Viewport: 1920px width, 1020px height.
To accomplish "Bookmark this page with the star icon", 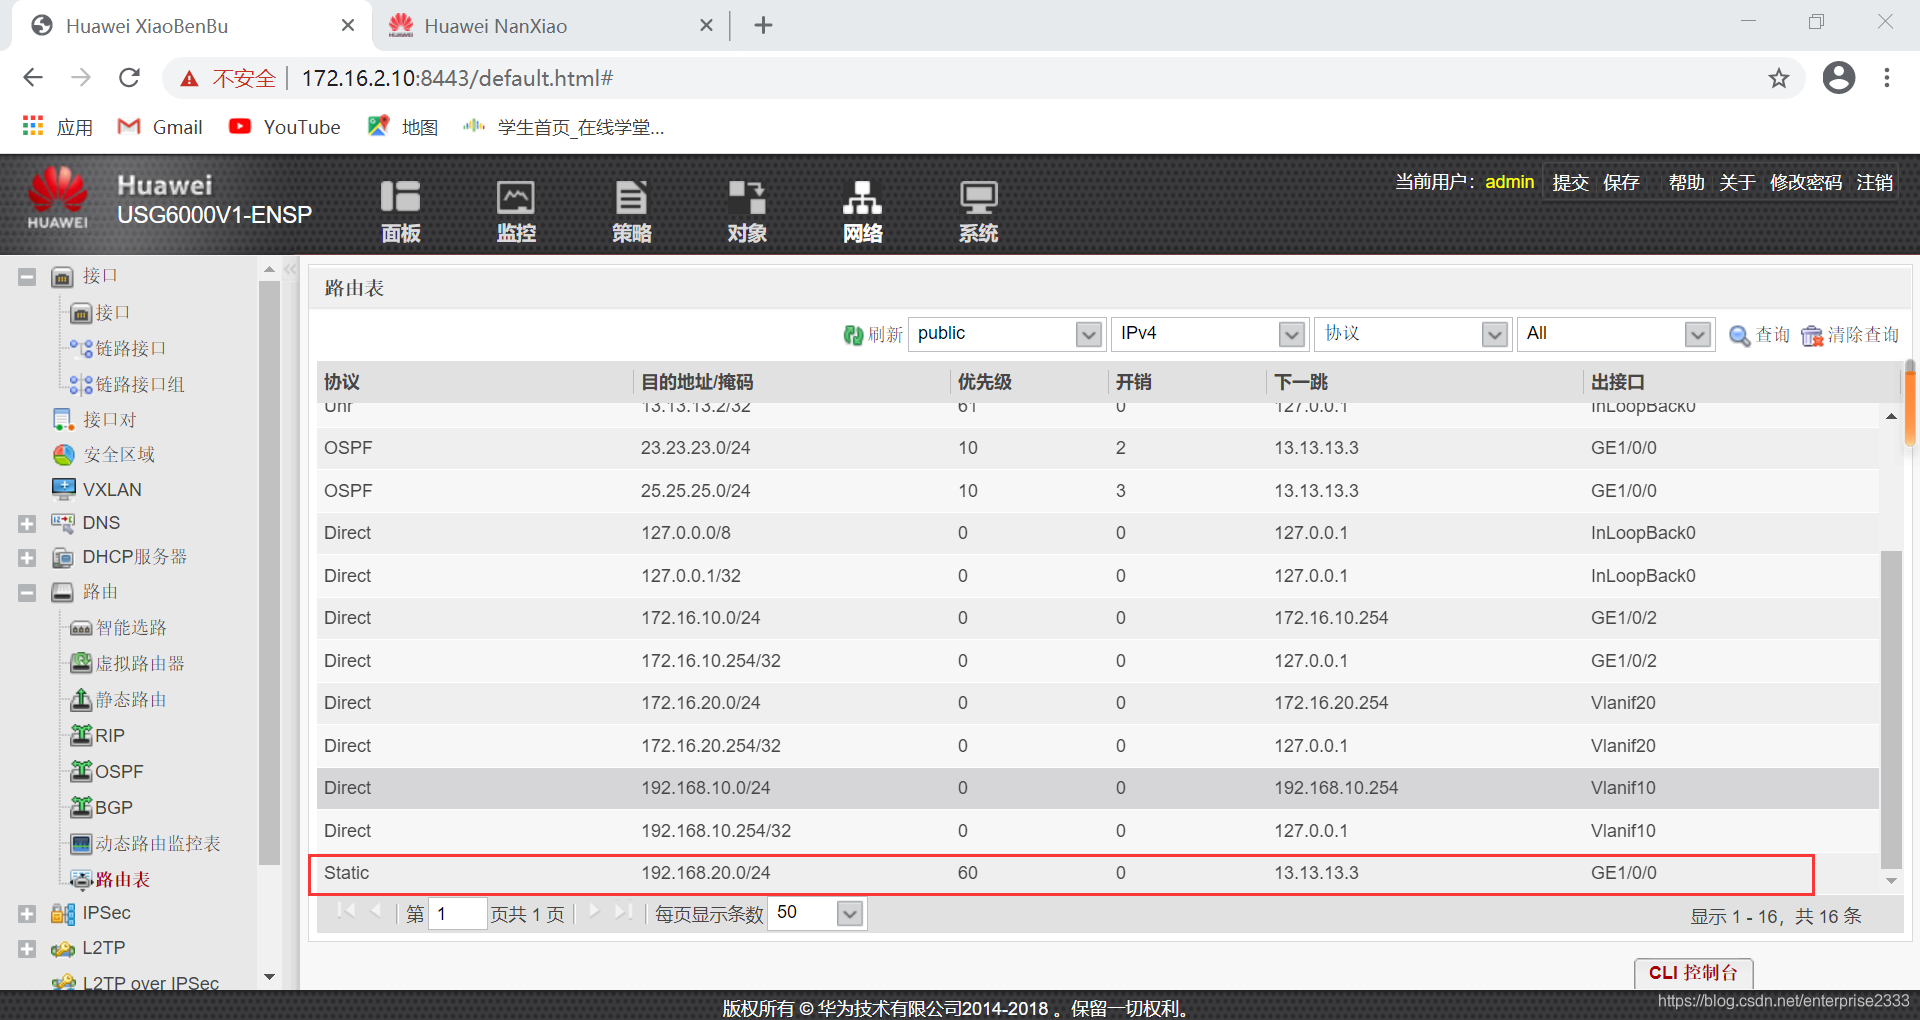I will coord(1778,78).
